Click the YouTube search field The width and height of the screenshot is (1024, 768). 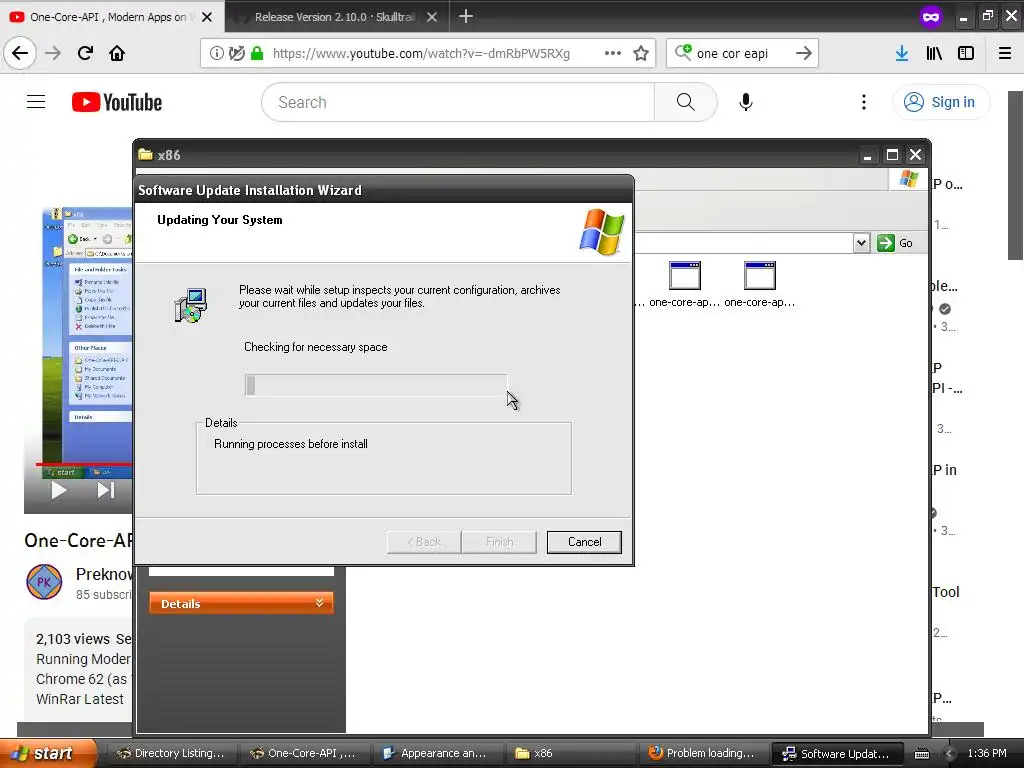pos(457,102)
